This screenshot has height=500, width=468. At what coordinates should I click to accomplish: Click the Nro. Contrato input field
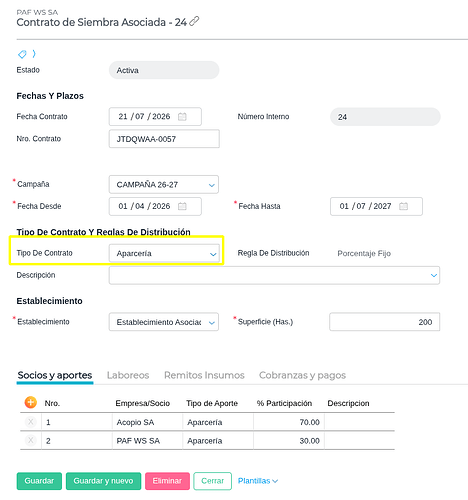pos(164,139)
